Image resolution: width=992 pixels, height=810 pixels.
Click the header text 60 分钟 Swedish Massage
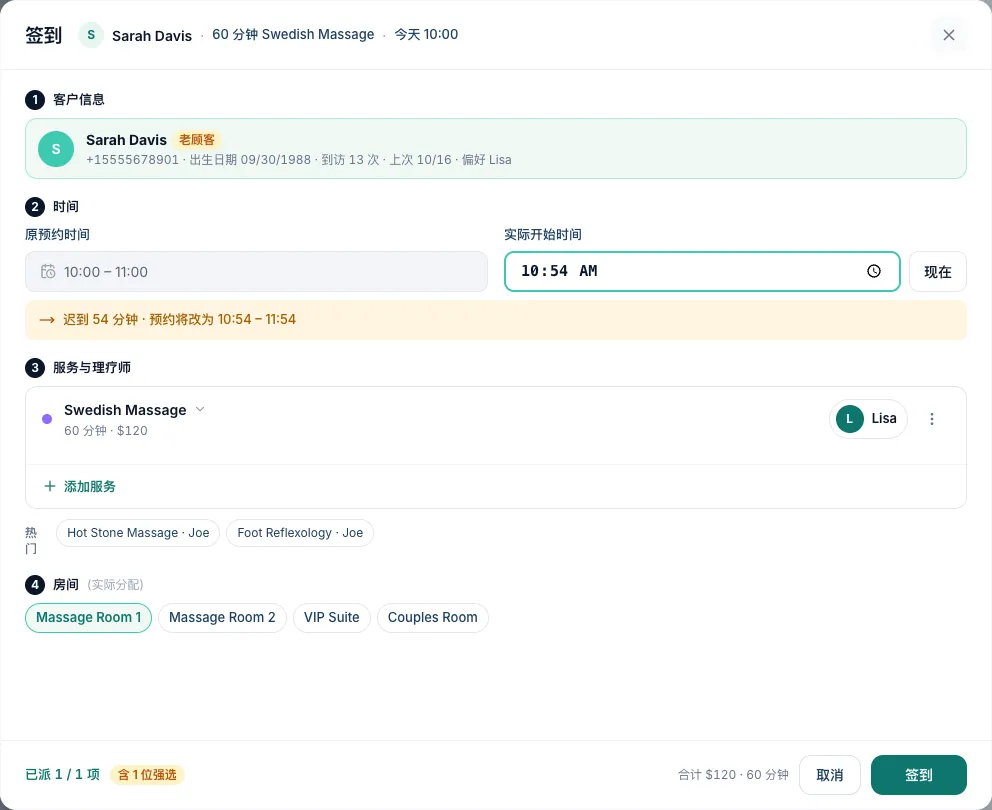pos(293,34)
